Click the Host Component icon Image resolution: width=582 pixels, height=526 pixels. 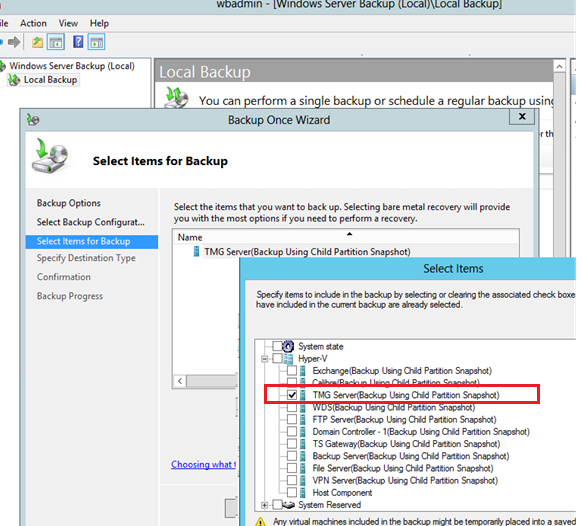[303, 493]
